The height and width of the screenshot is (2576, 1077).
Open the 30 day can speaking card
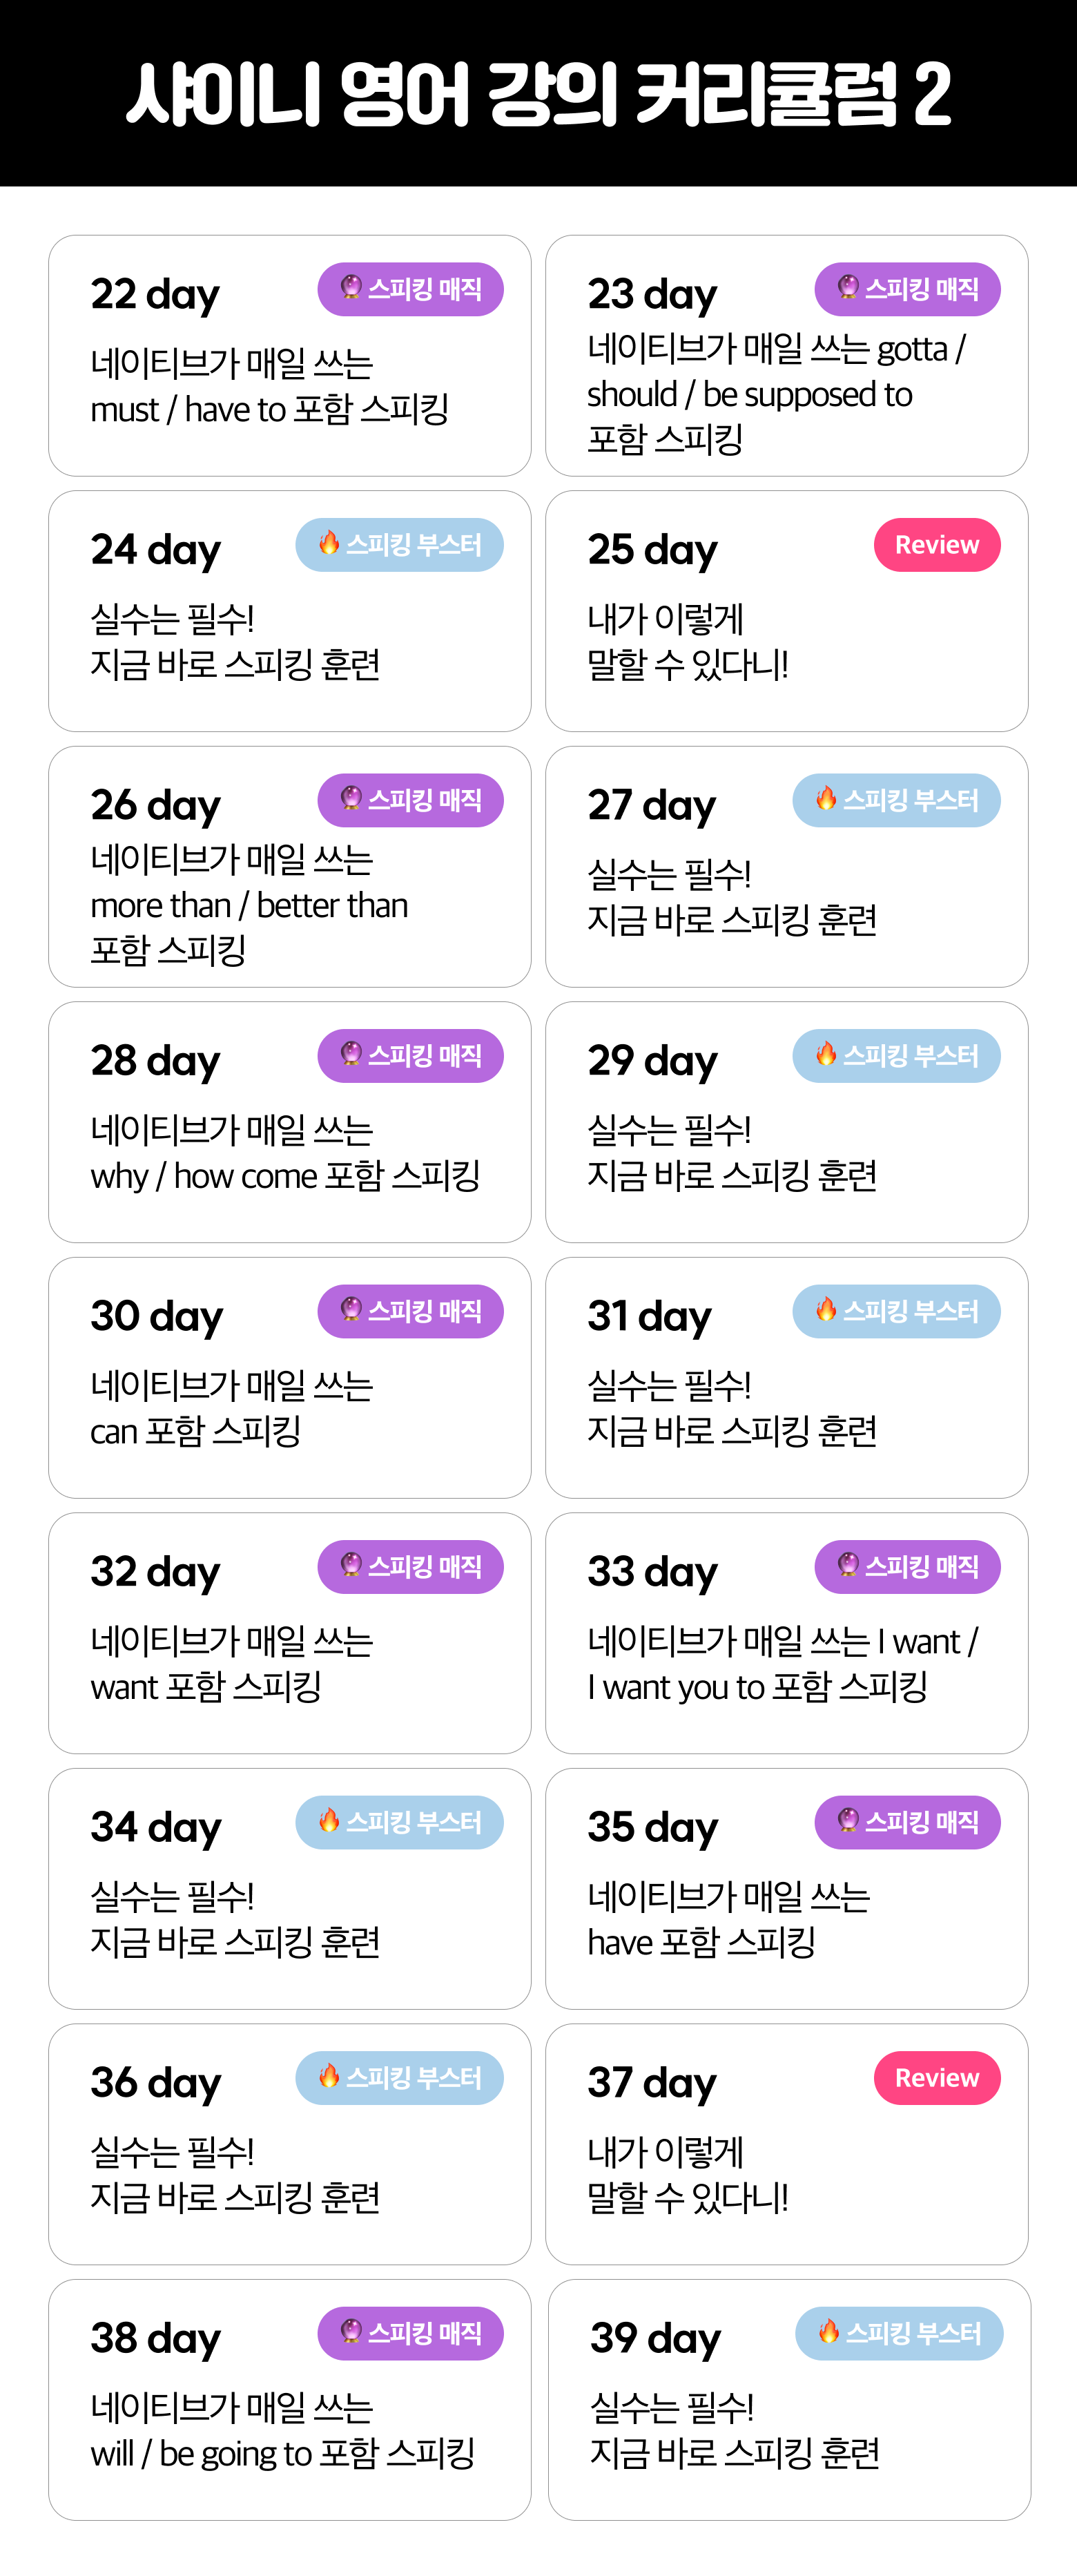[x=289, y=1378]
